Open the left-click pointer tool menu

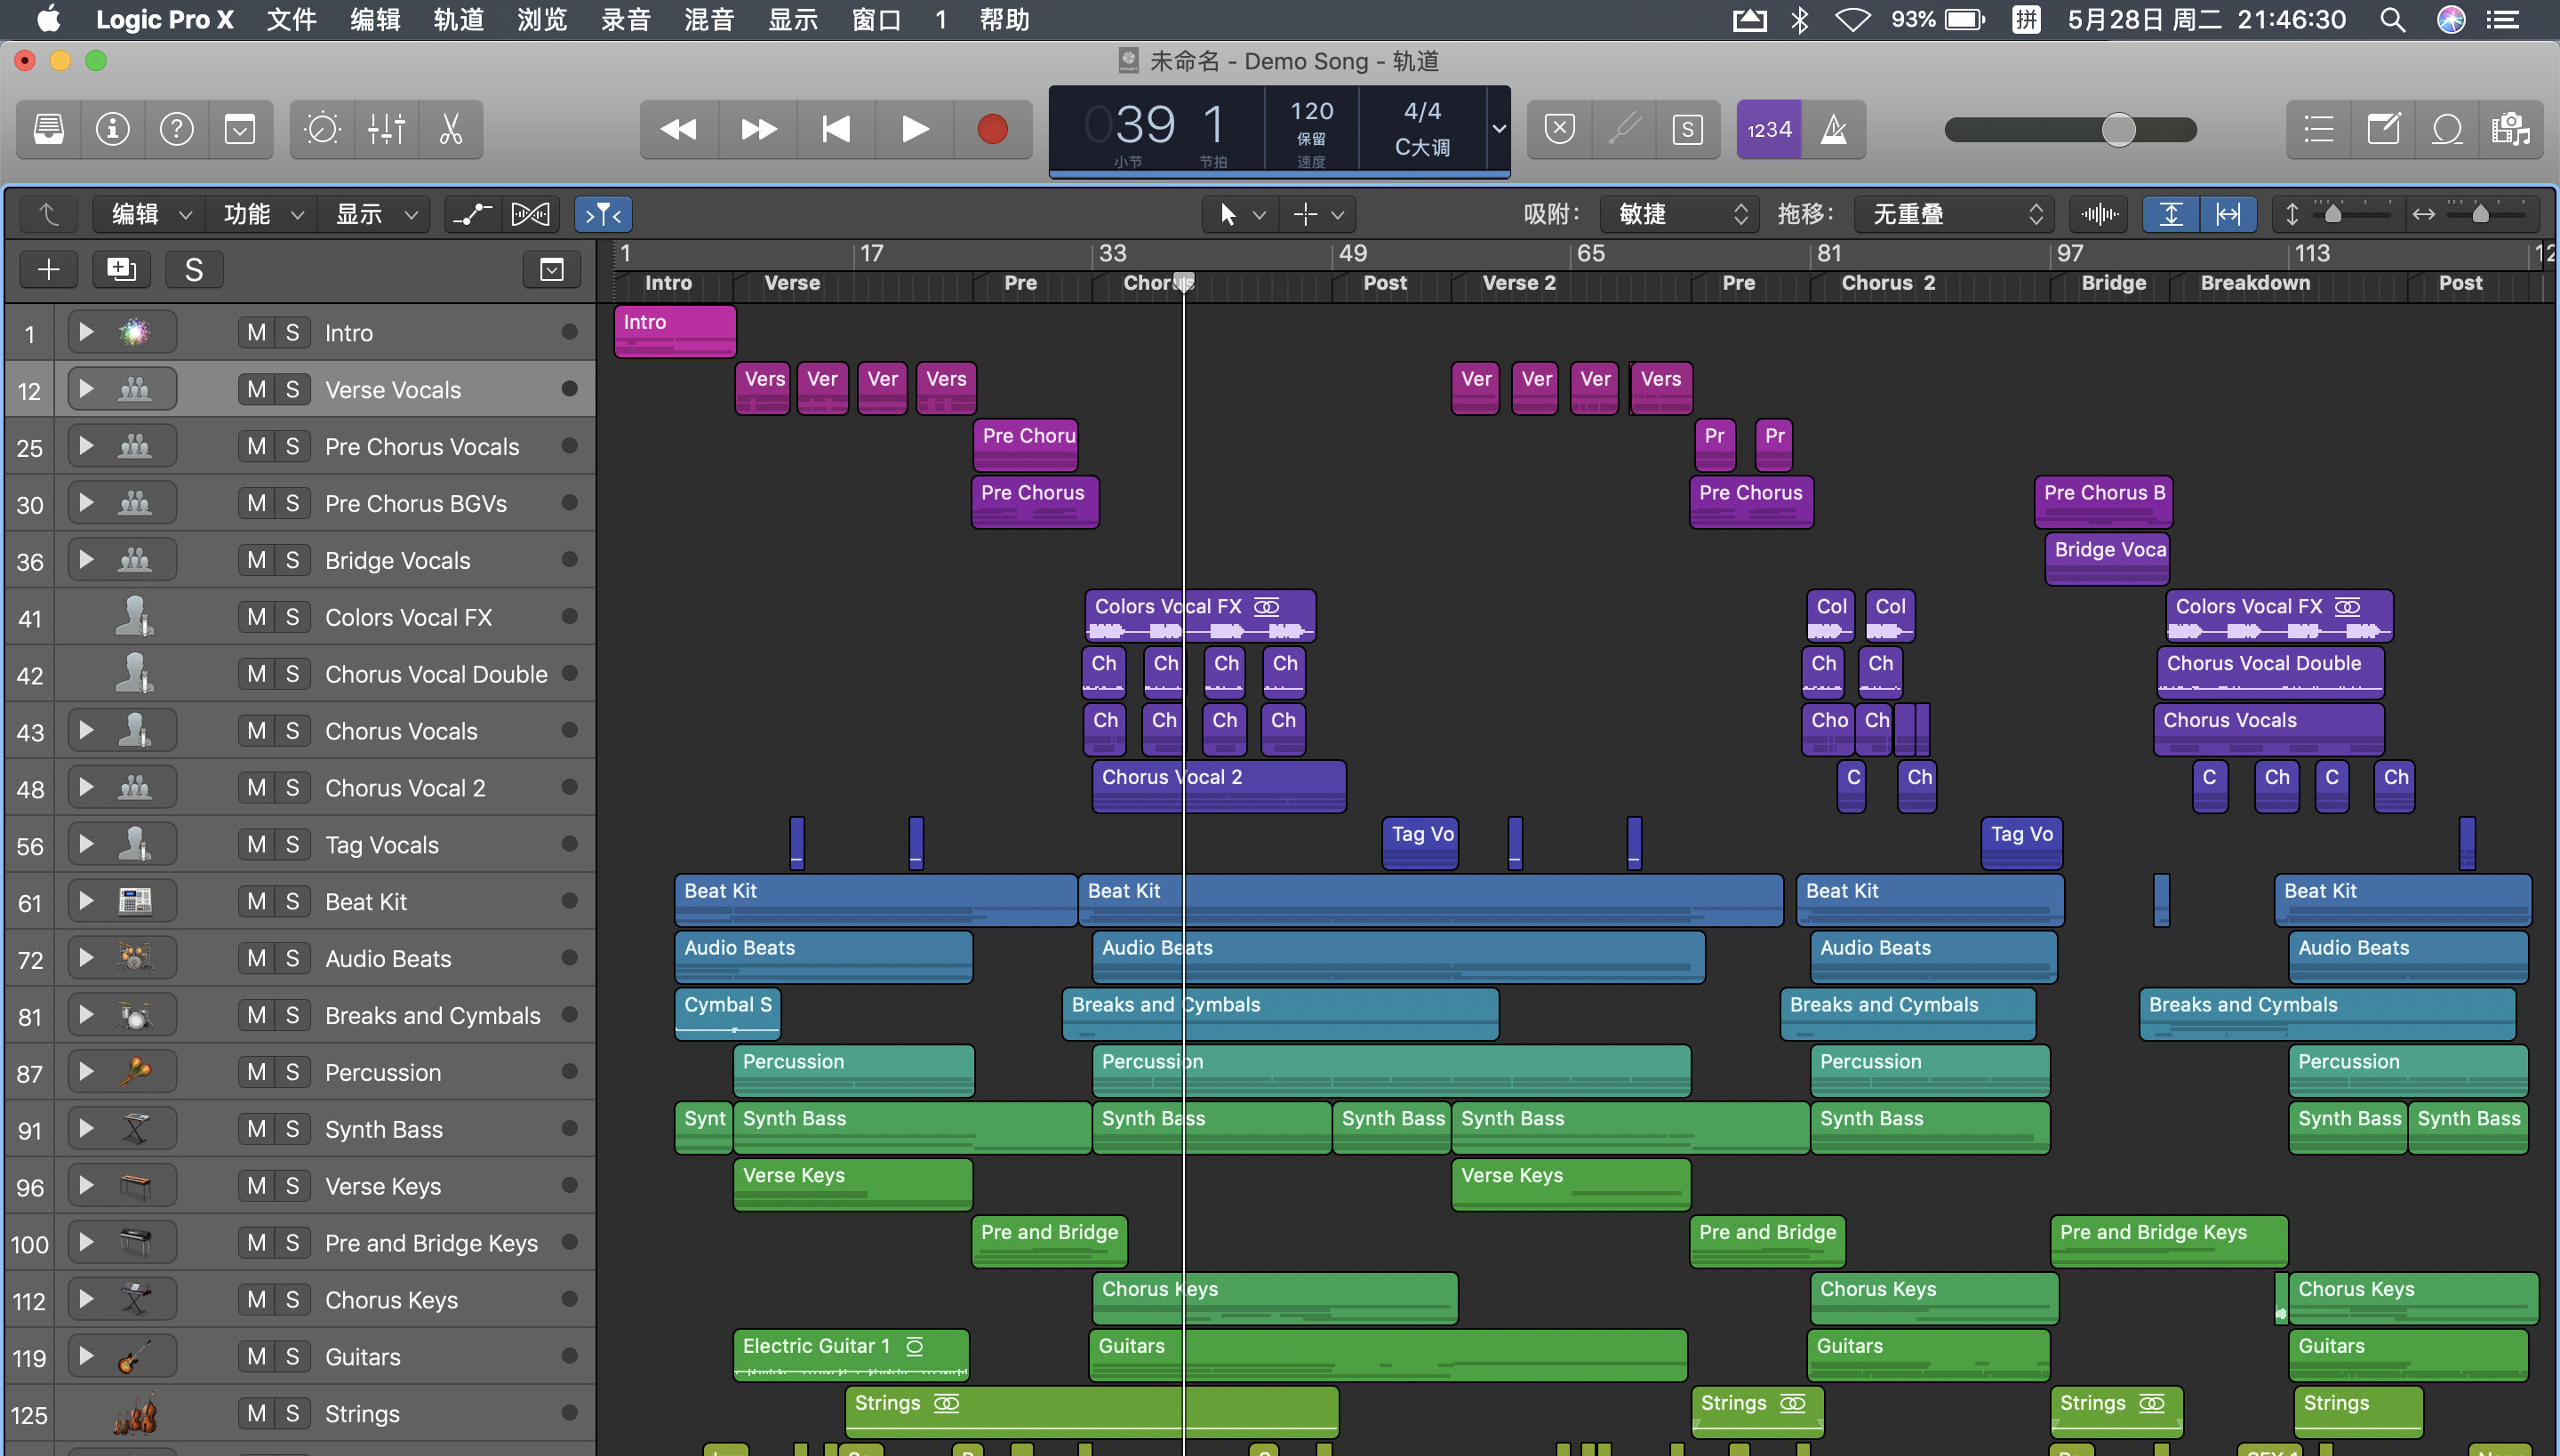pyautogui.click(x=1242, y=214)
